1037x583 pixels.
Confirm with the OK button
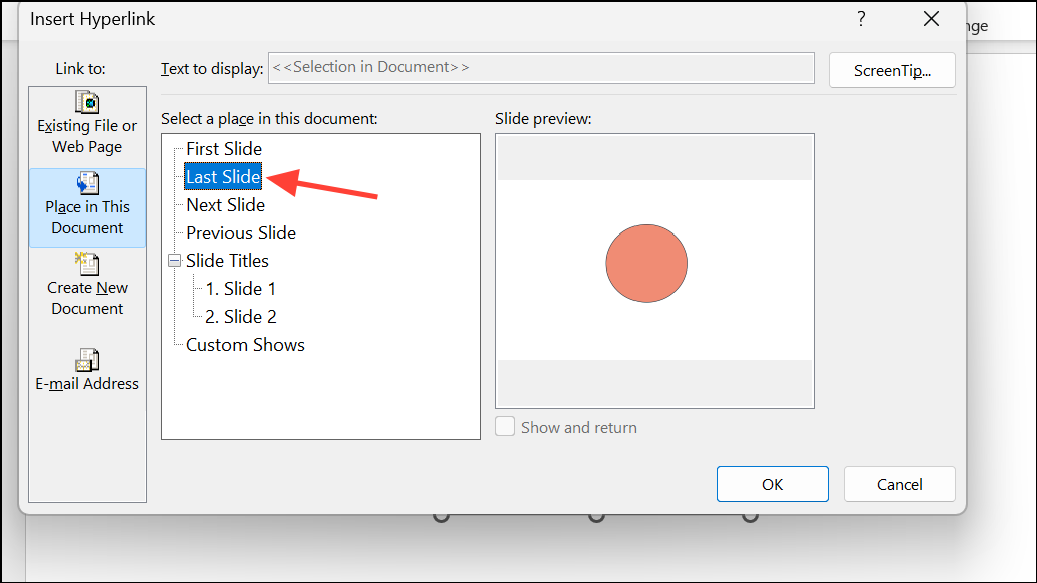point(772,484)
